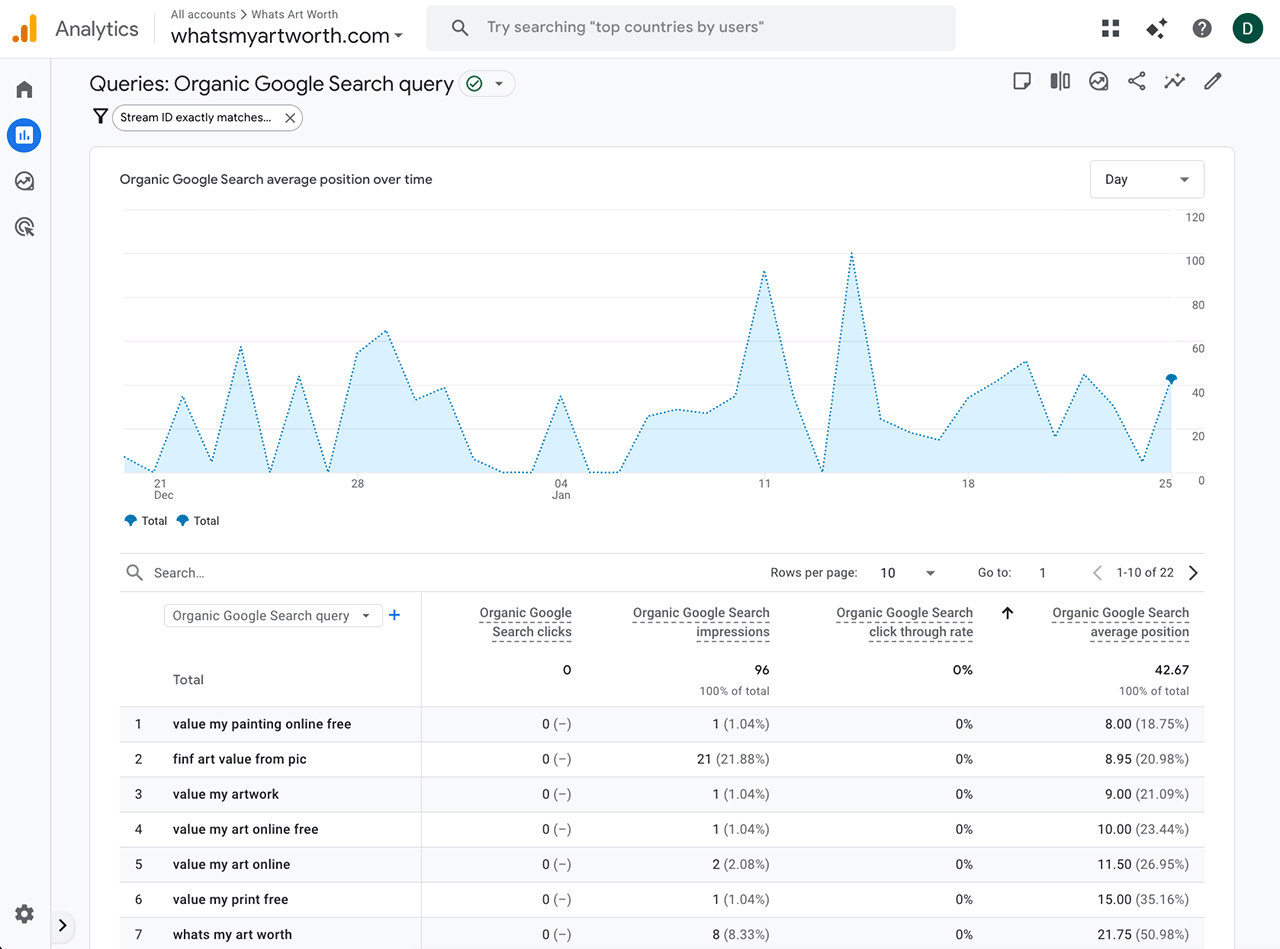Open report Insights with the sparkle icon
This screenshot has width=1280, height=949.
1174,80
